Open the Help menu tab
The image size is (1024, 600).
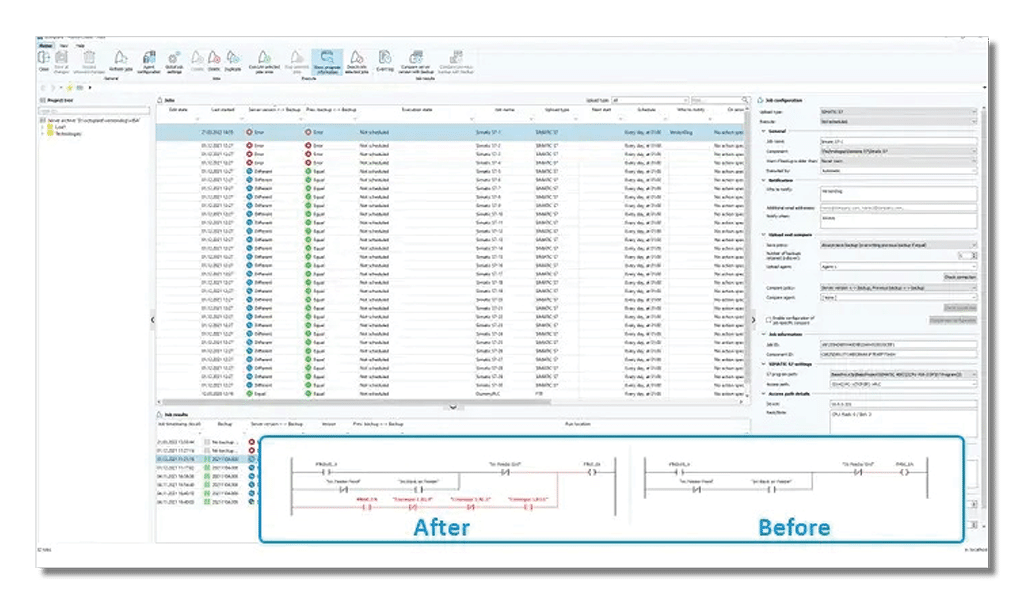click(x=78, y=45)
